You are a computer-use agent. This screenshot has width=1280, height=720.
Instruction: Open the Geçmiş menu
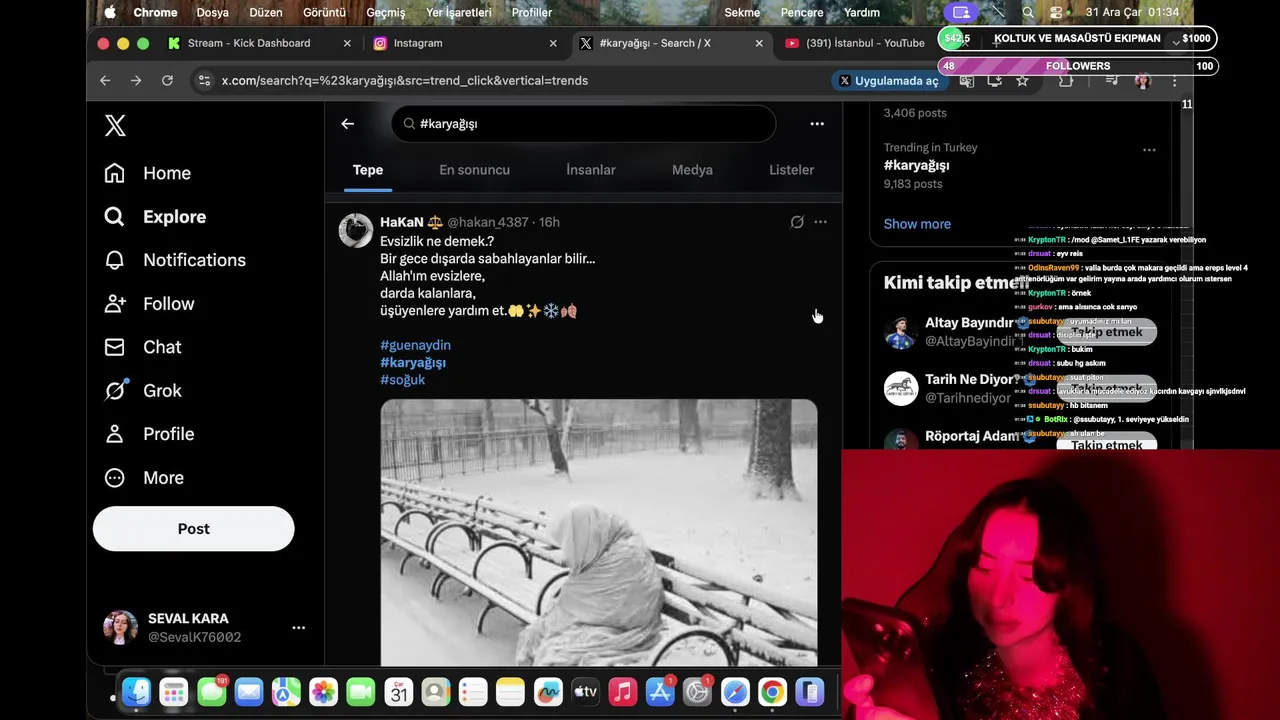pyautogui.click(x=386, y=13)
